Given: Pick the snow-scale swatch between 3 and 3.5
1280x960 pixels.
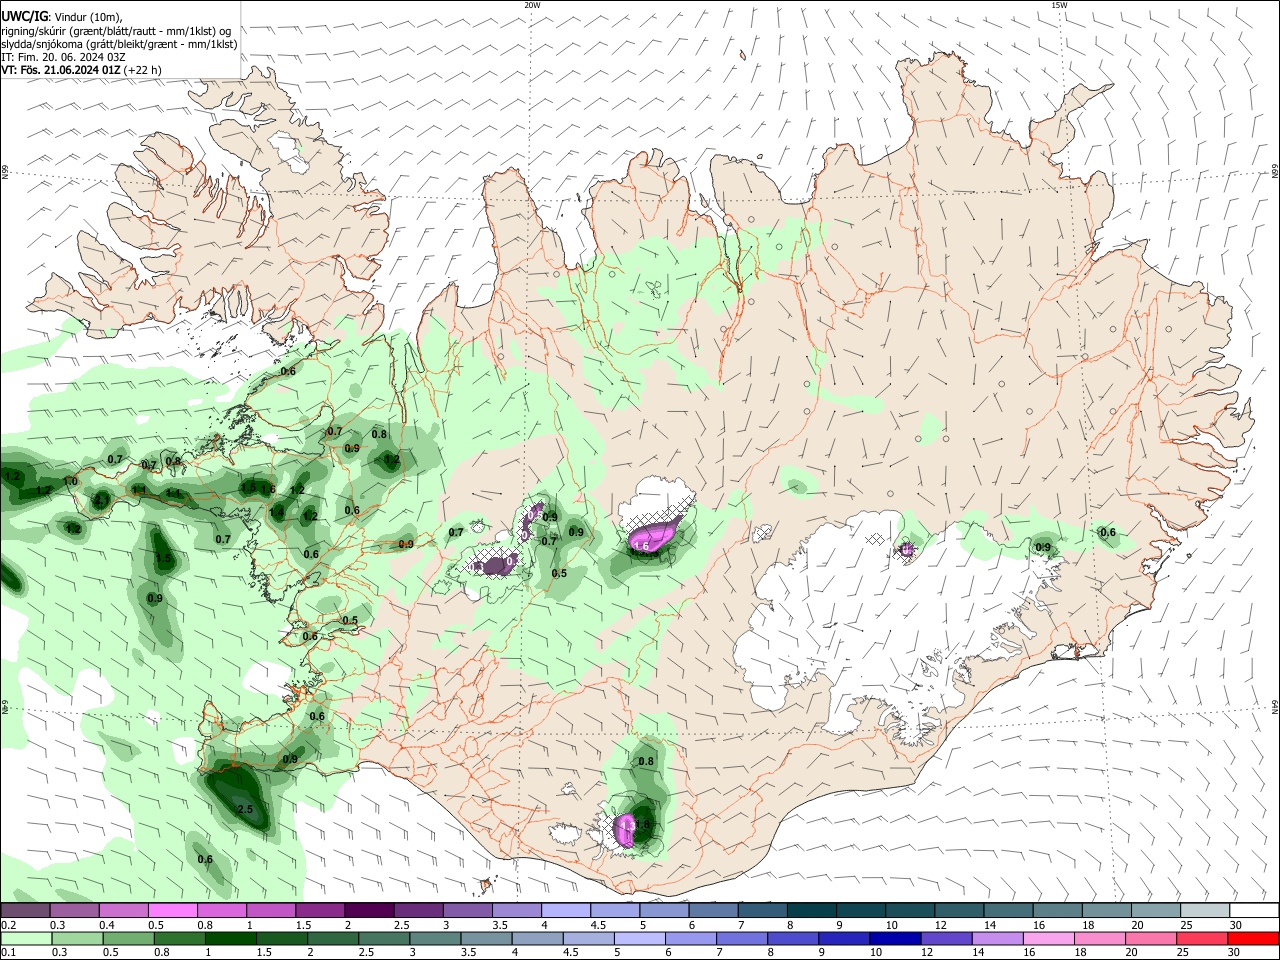Looking at the screenshot, I should click(468, 910).
